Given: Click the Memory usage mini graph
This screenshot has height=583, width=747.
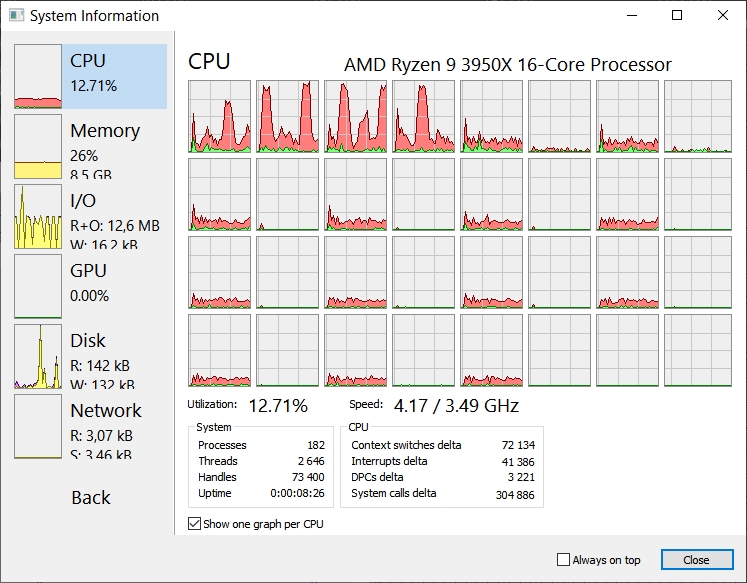Looking at the screenshot, I should pyautogui.click(x=38, y=146).
